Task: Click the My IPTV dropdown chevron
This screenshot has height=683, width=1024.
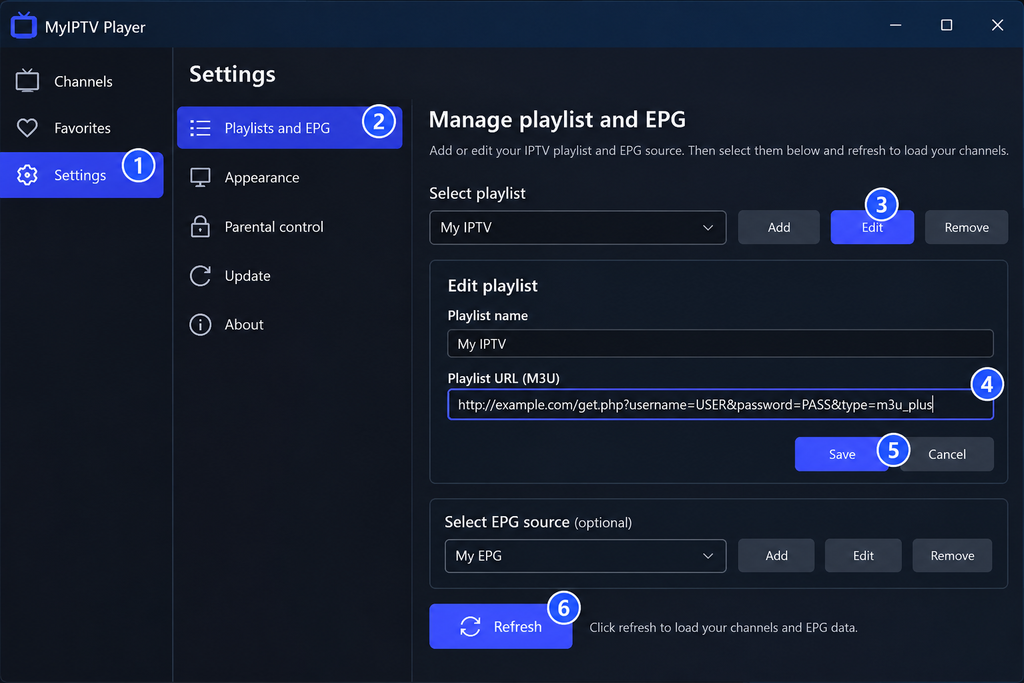Action: click(x=707, y=227)
